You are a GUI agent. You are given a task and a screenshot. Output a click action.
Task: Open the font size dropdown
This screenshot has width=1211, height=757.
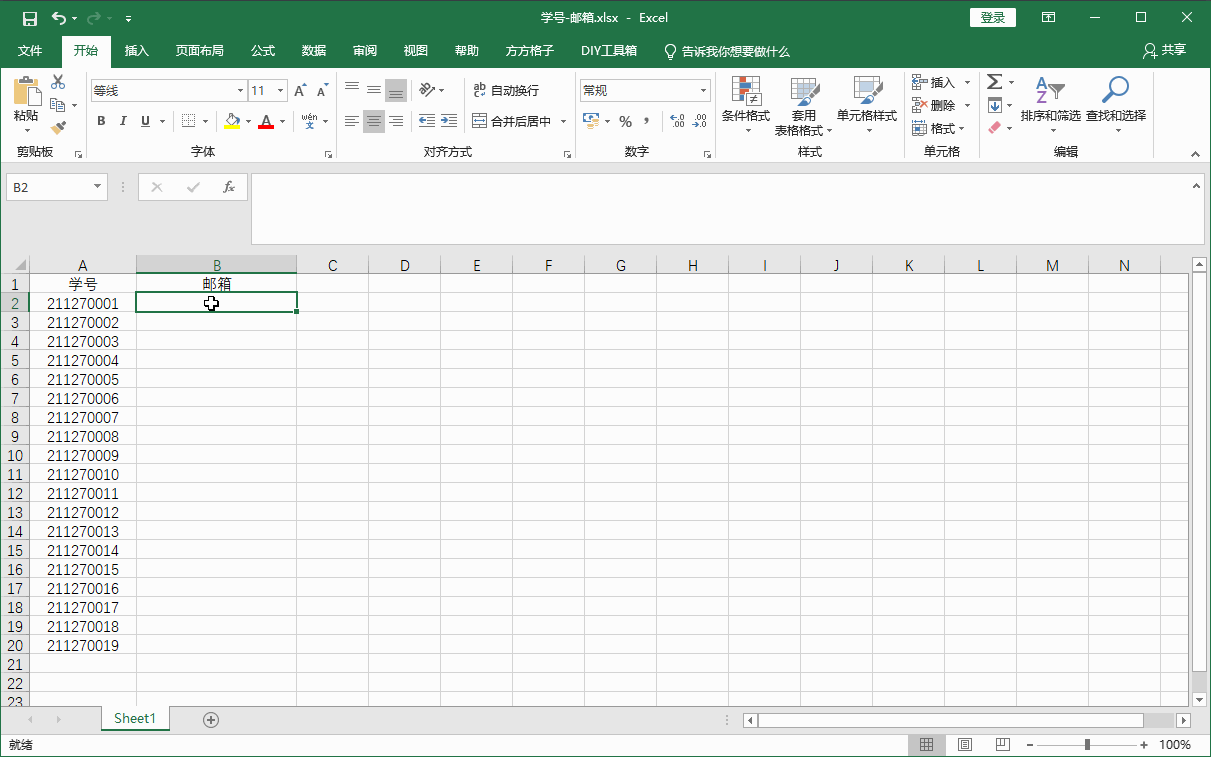[x=280, y=91]
